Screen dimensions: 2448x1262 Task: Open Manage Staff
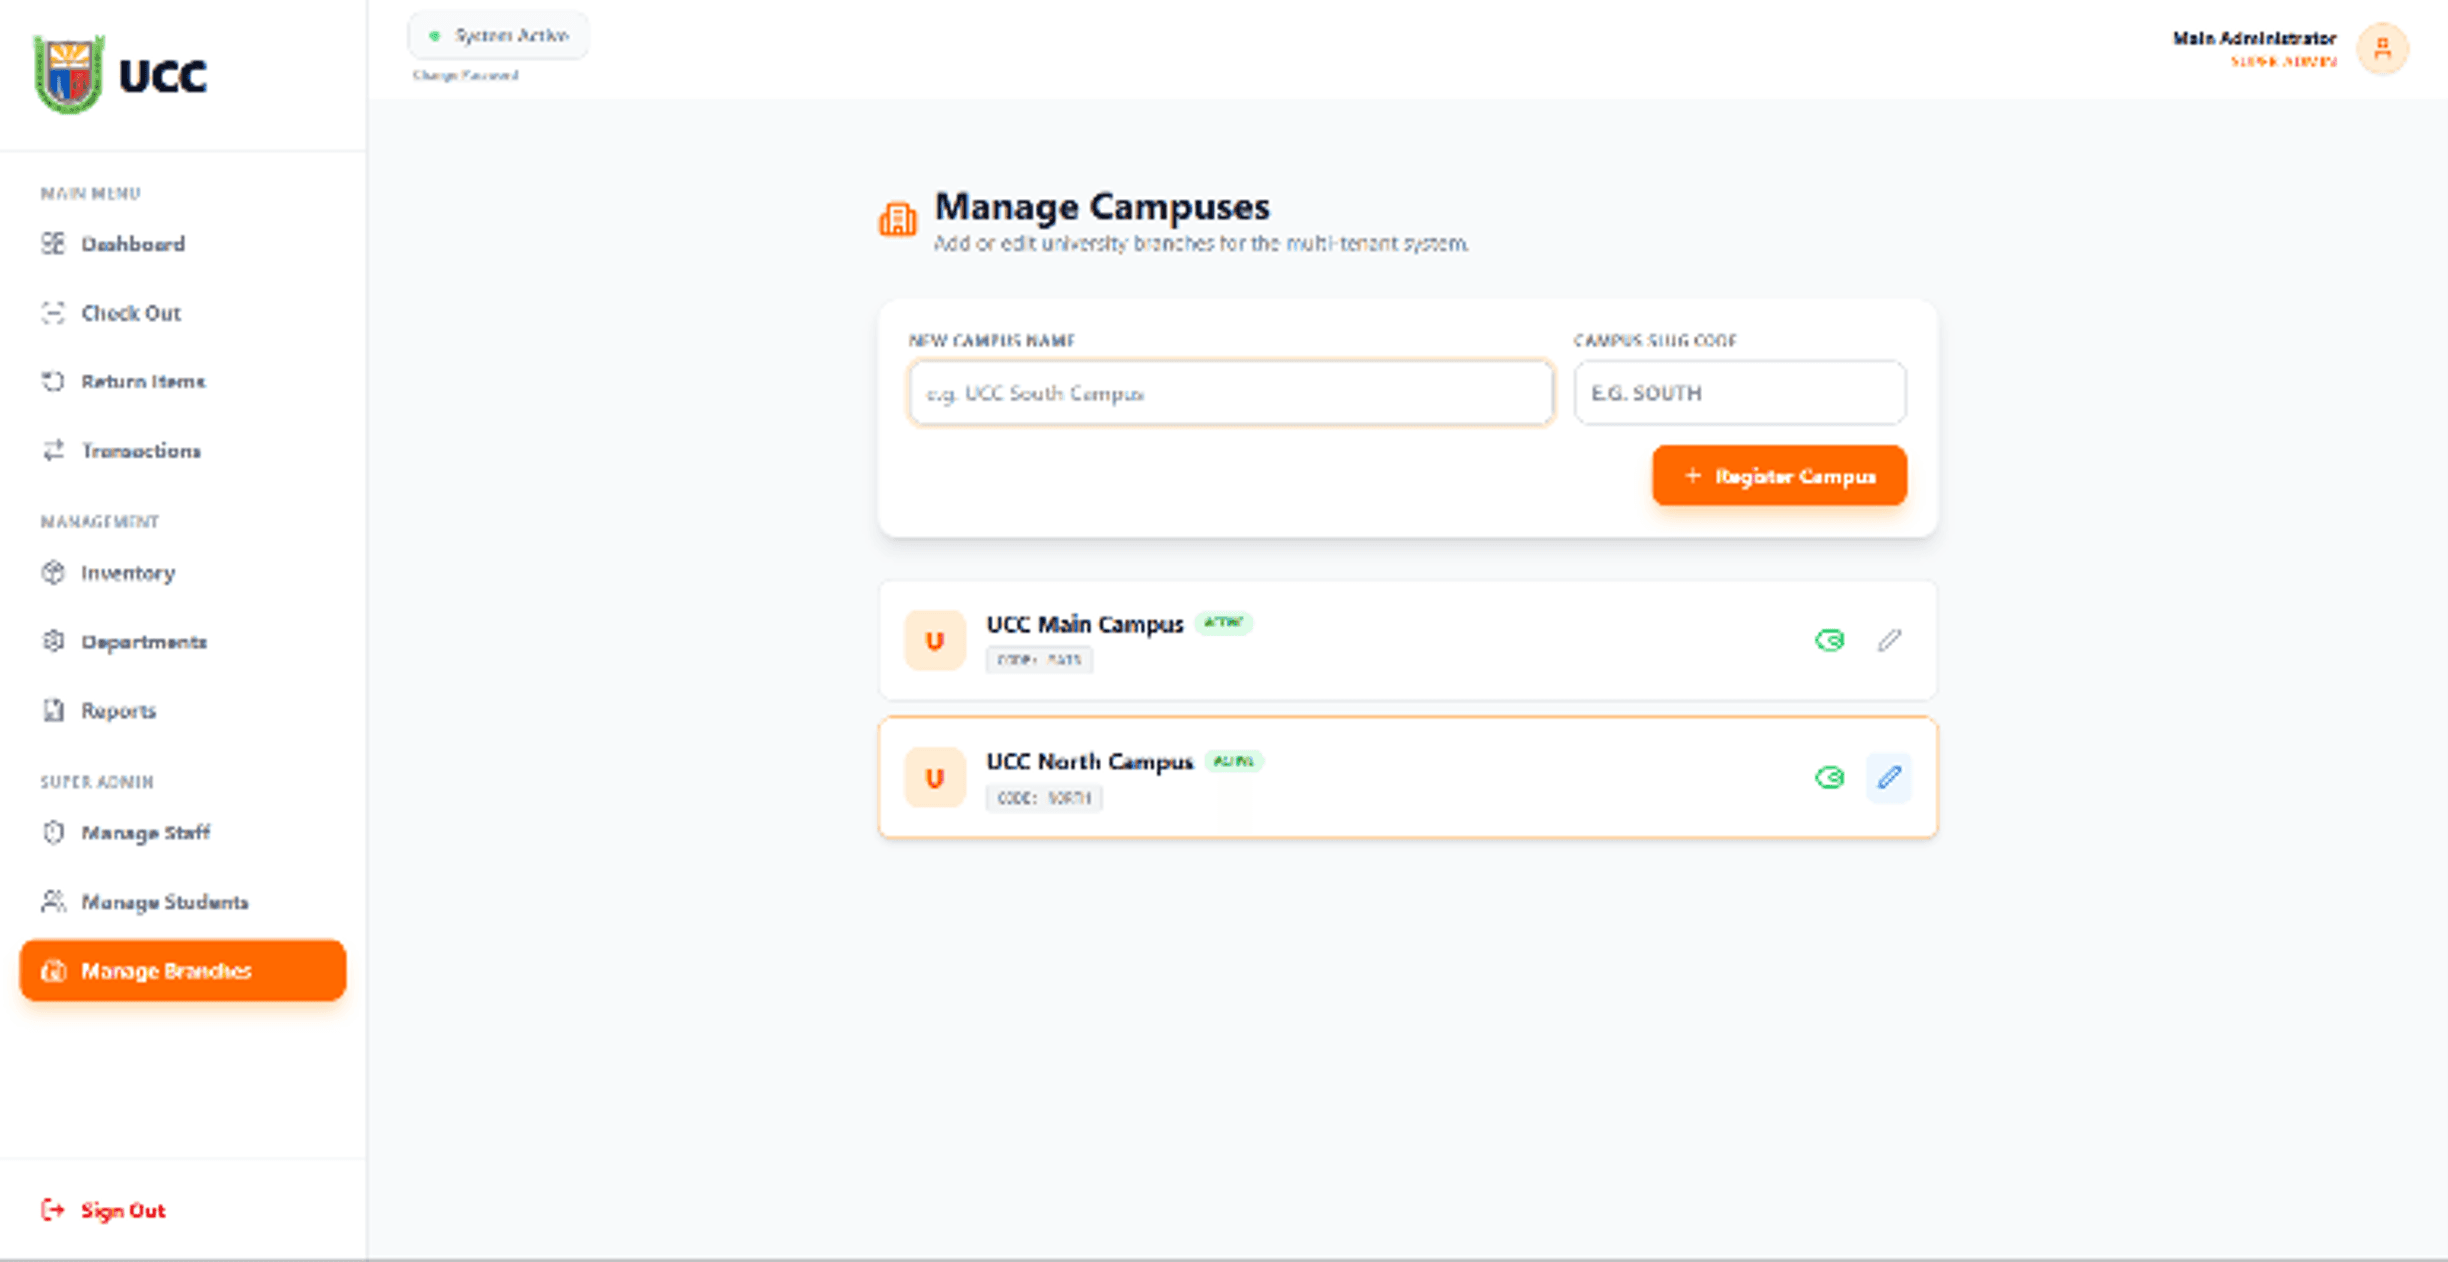point(182,833)
